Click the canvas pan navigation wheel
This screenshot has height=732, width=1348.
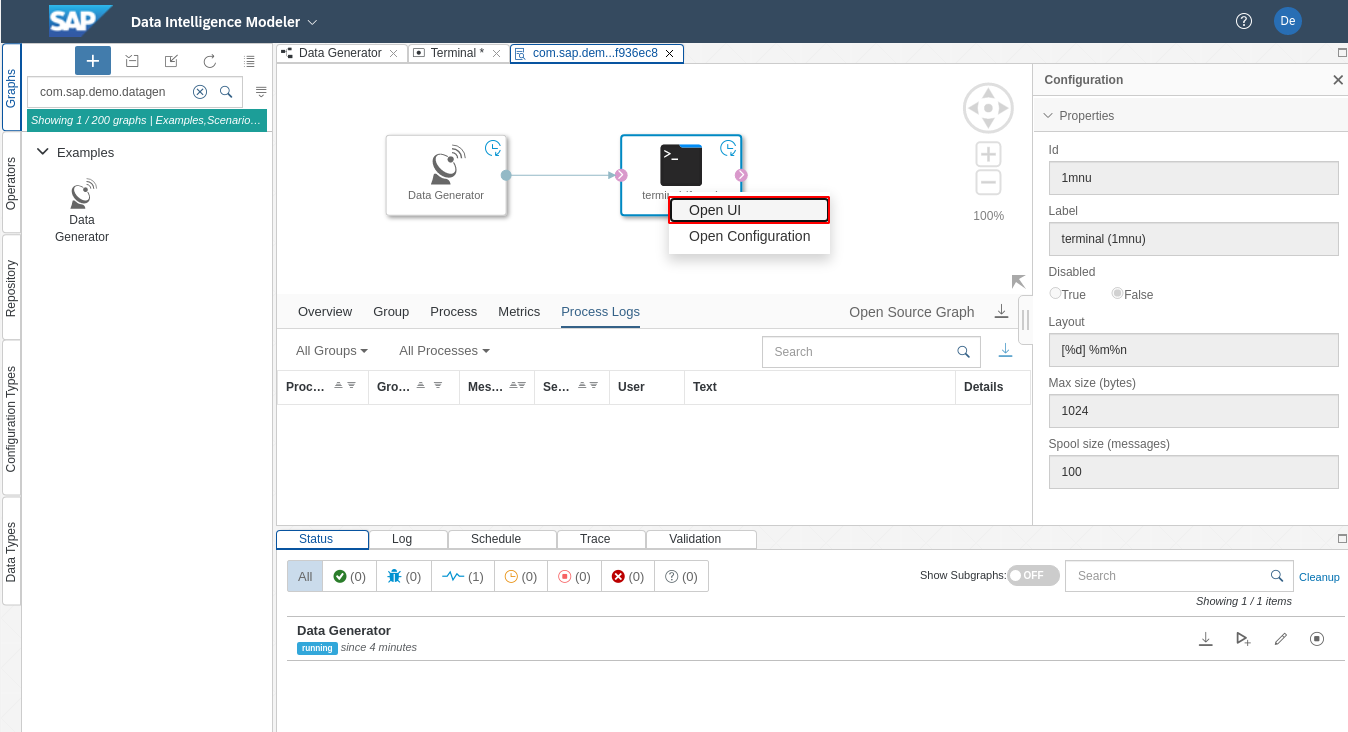pos(988,108)
